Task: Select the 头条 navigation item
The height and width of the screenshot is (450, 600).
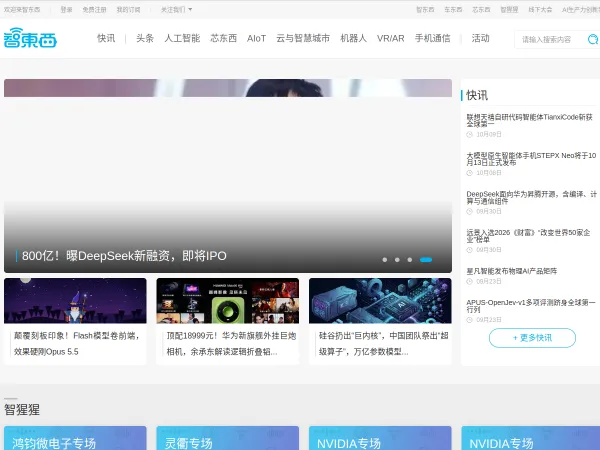Action: coord(145,38)
